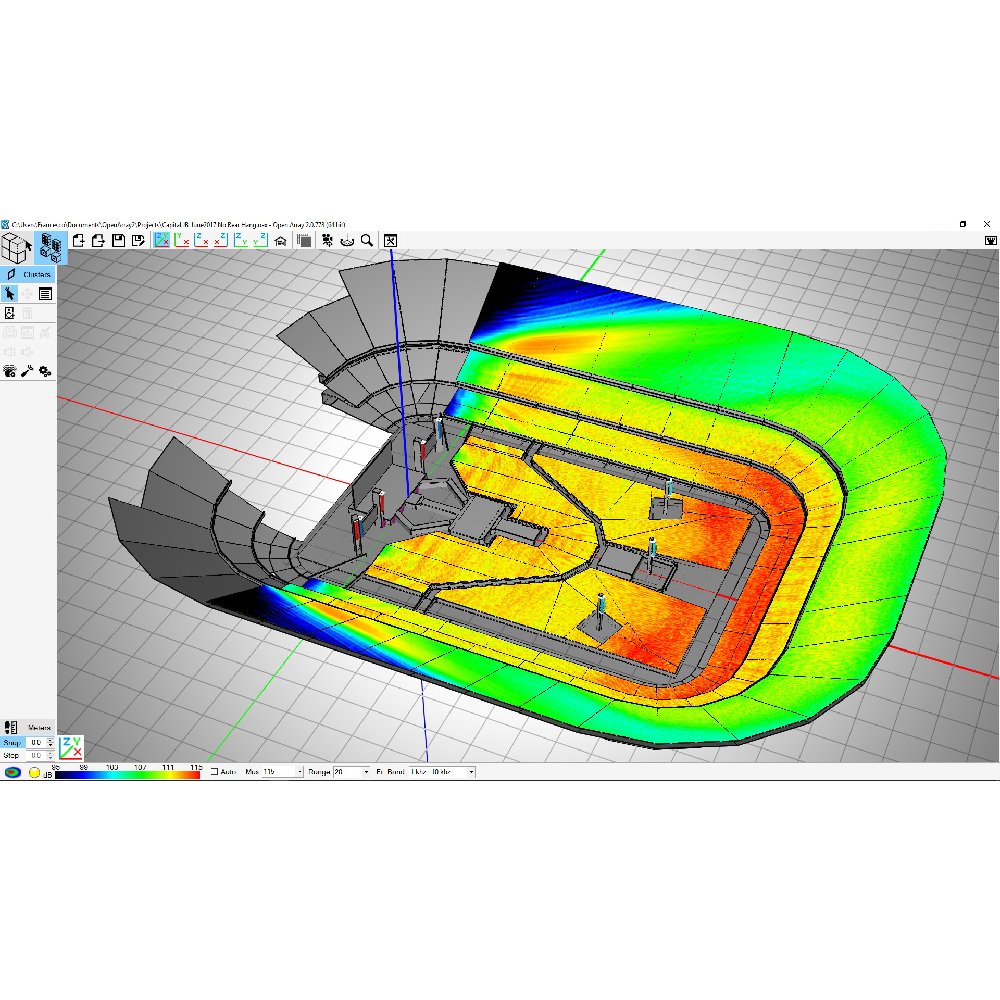The image size is (1000, 1000).
Task: Select the home view icon
Action: point(281,240)
